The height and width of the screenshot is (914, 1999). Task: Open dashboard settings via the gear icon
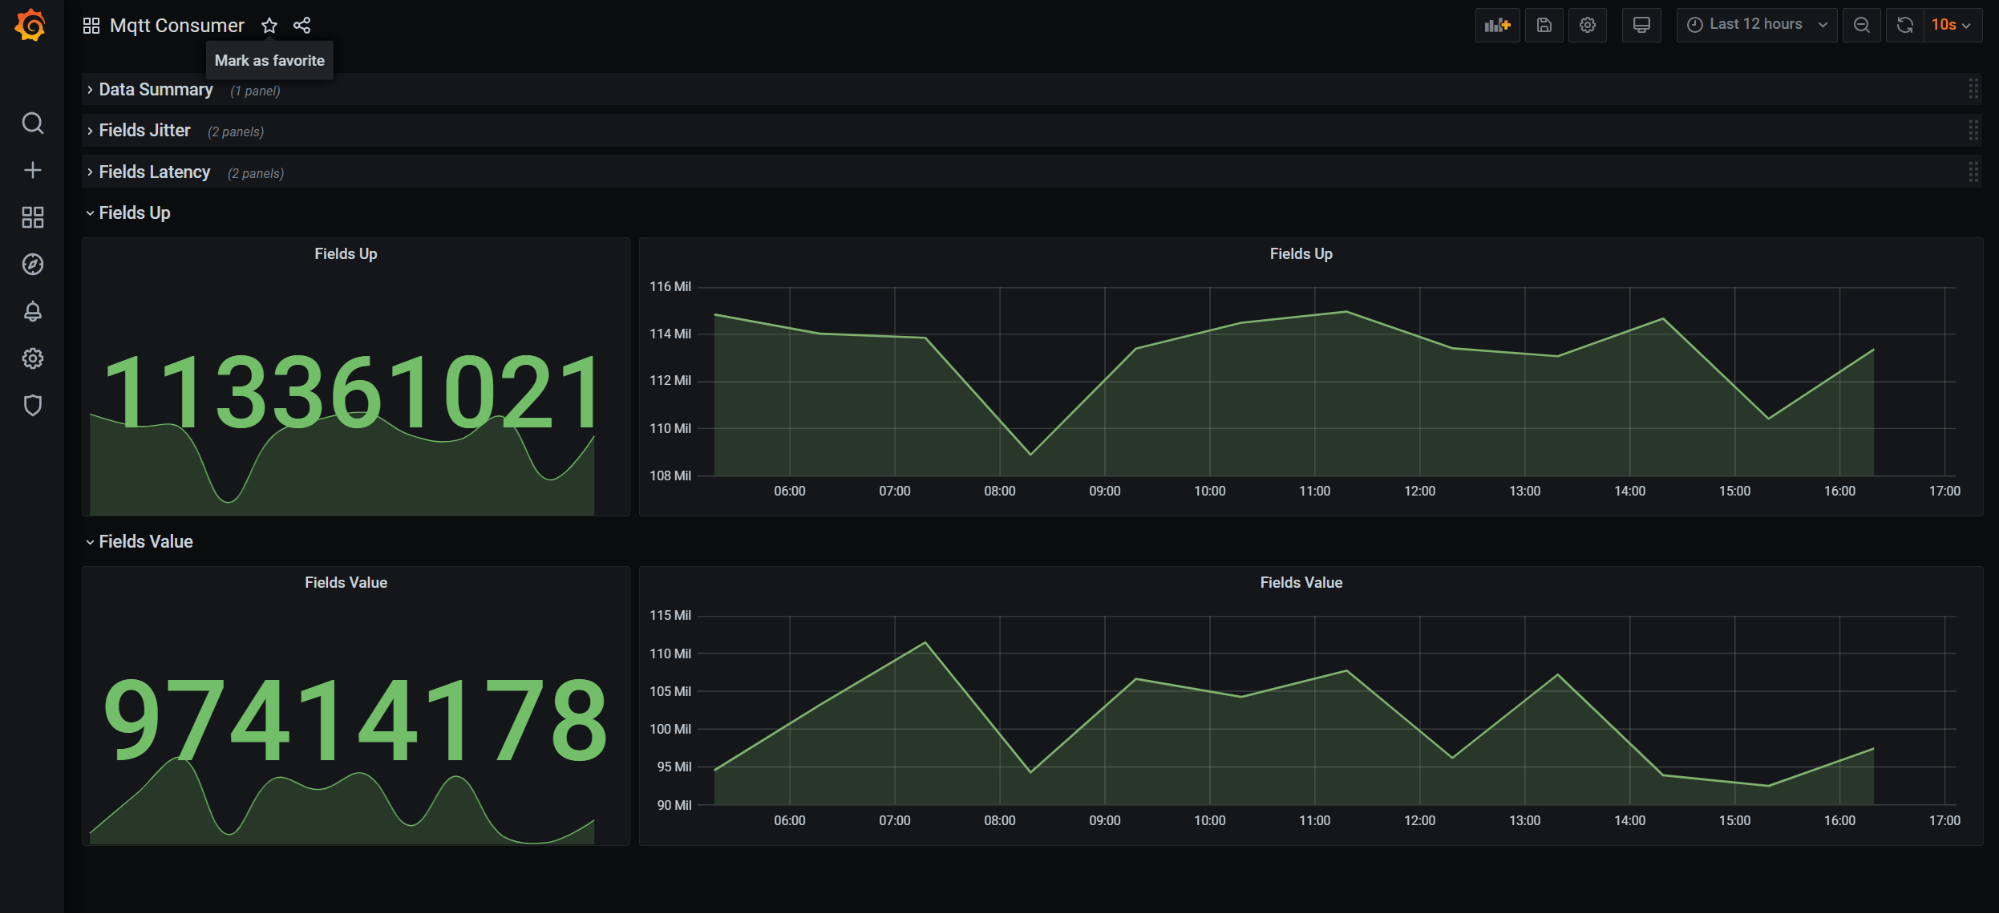1587,24
